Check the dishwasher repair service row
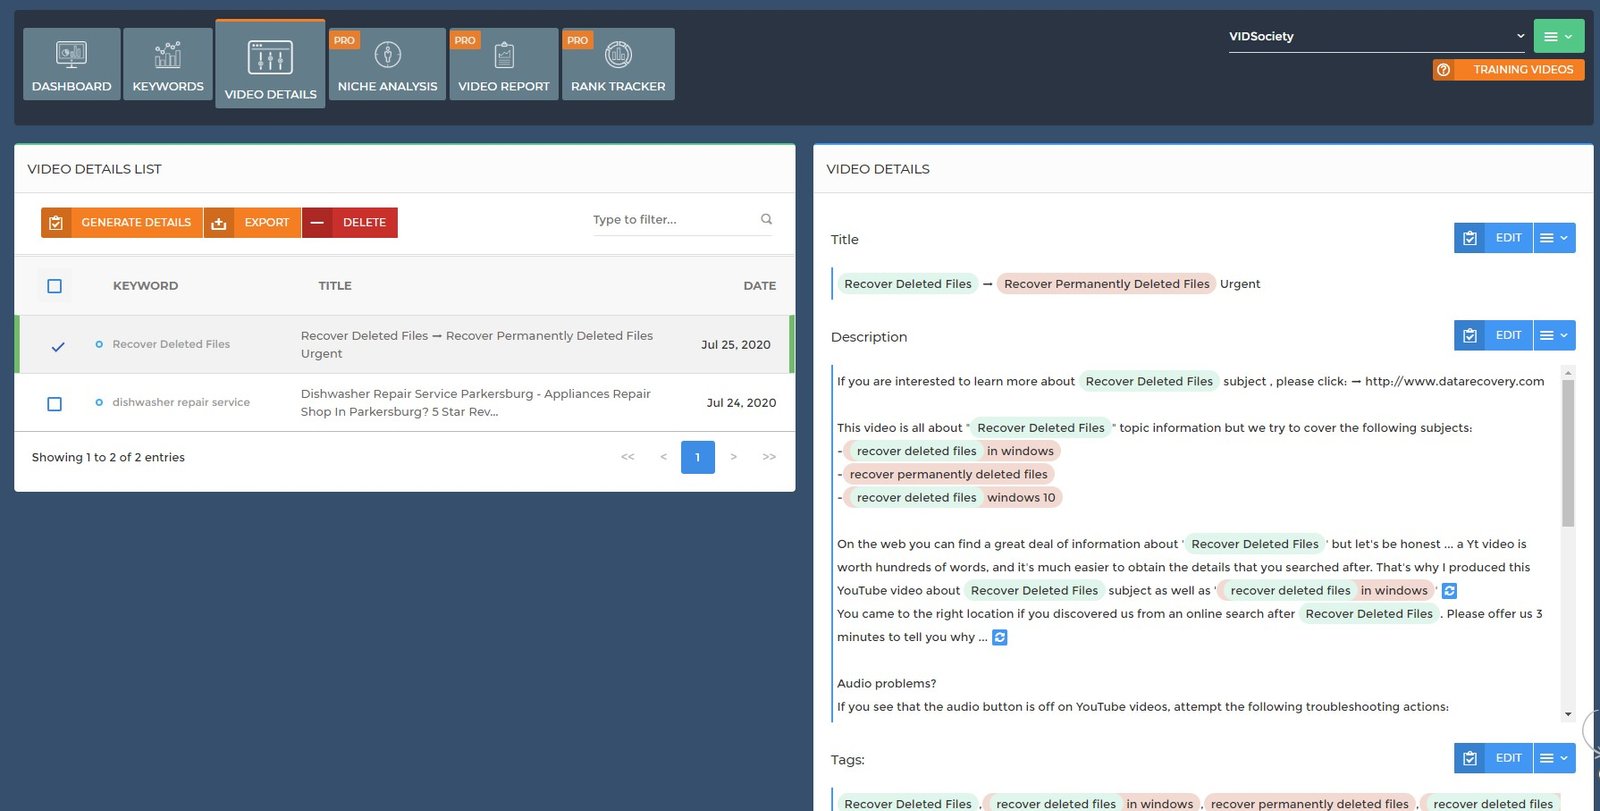The image size is (1600, 811). click(55, 404)
